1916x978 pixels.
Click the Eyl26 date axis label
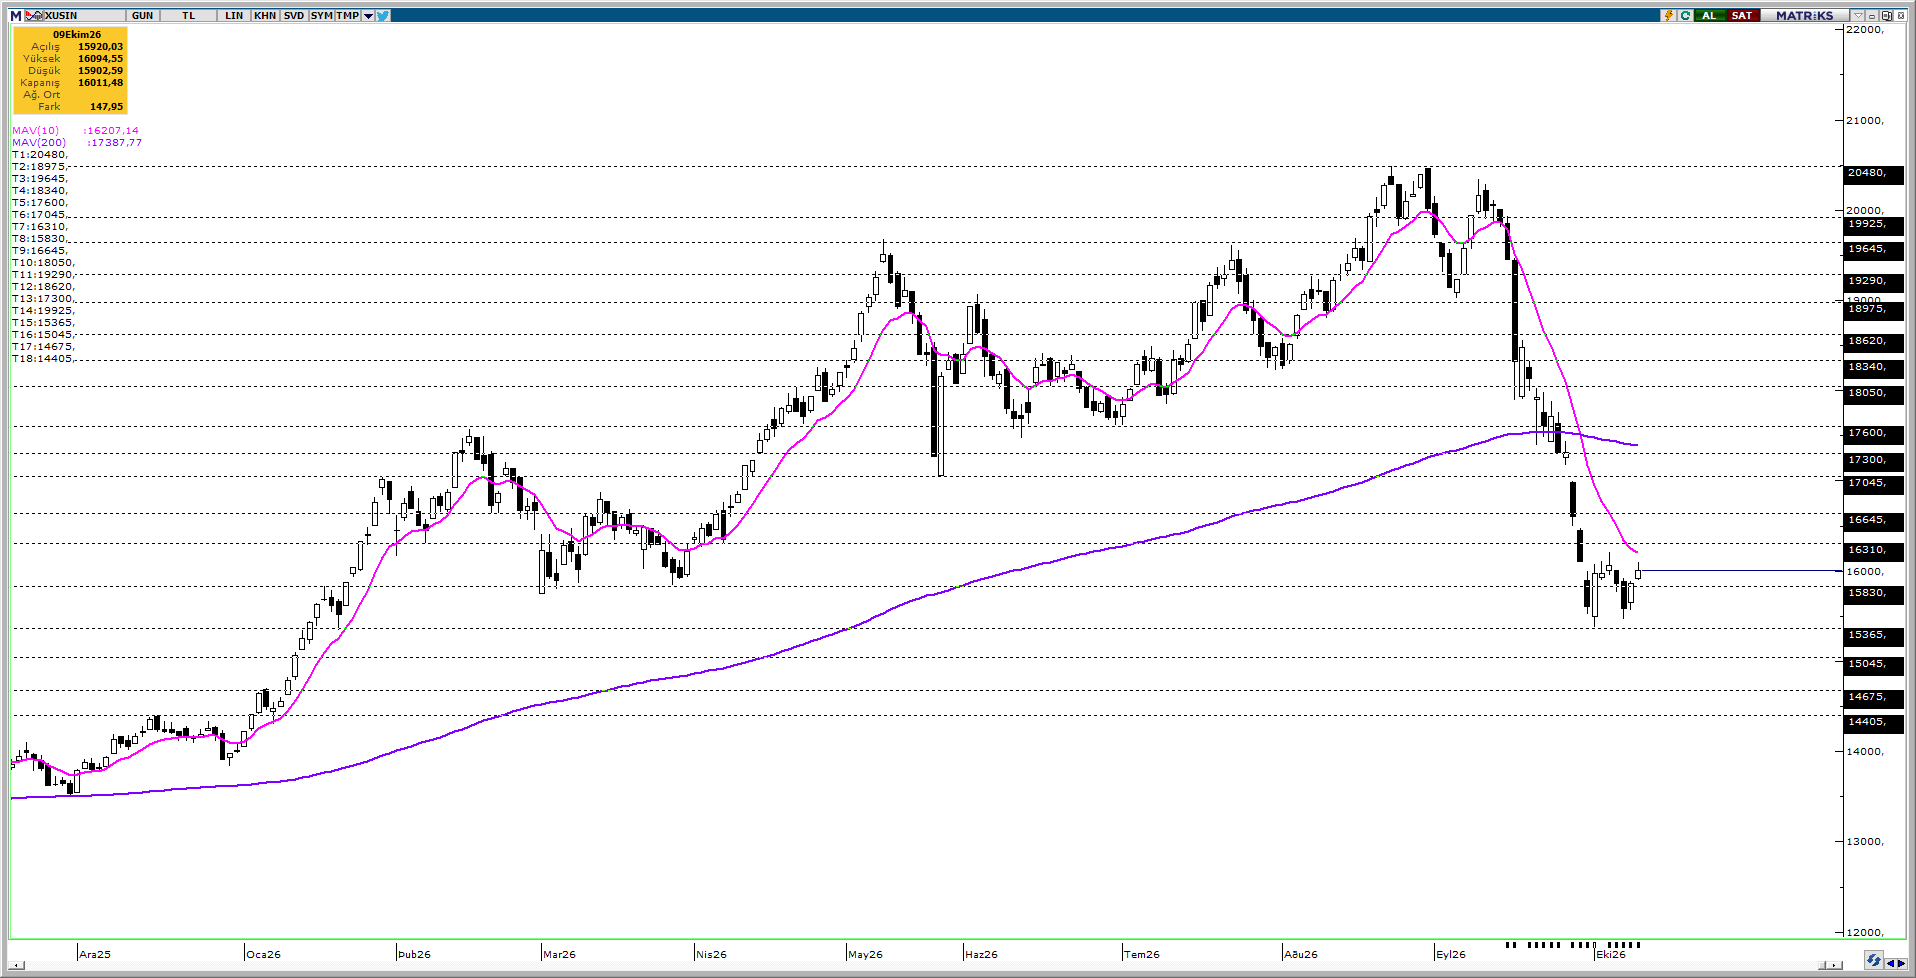click(1451, 954)
